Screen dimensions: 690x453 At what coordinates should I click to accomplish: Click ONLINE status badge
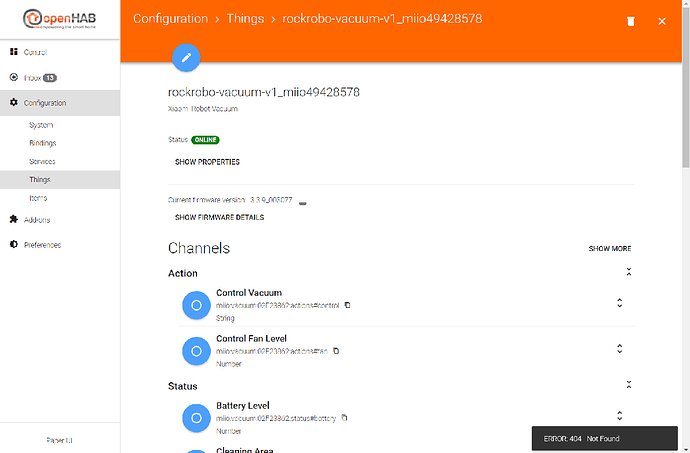coord(206,140)
